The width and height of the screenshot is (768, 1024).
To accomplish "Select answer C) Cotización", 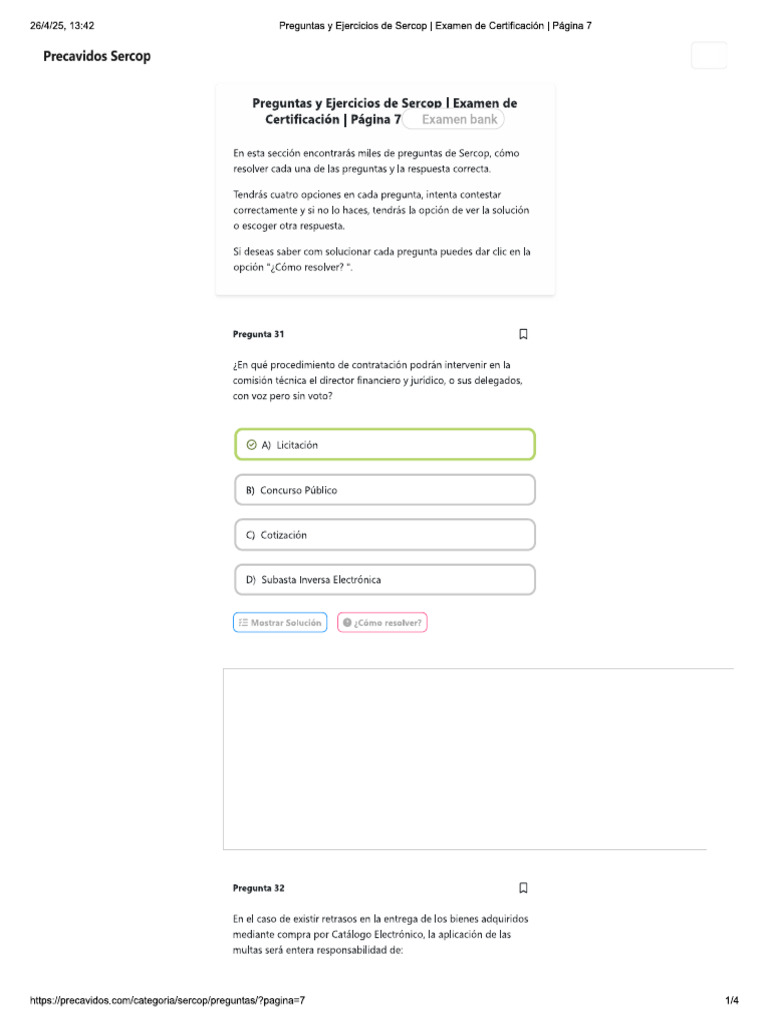I will pos(385,535).
